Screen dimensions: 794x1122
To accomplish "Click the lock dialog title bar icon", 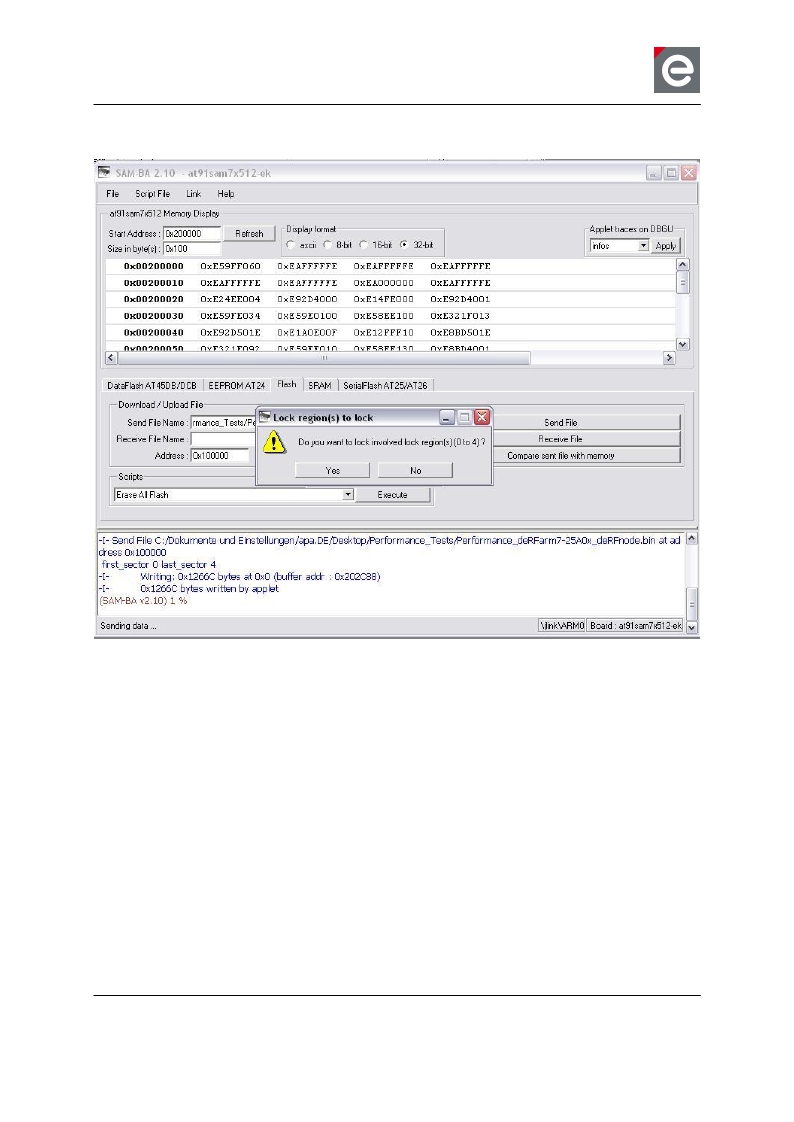I will tap(265, 417).
